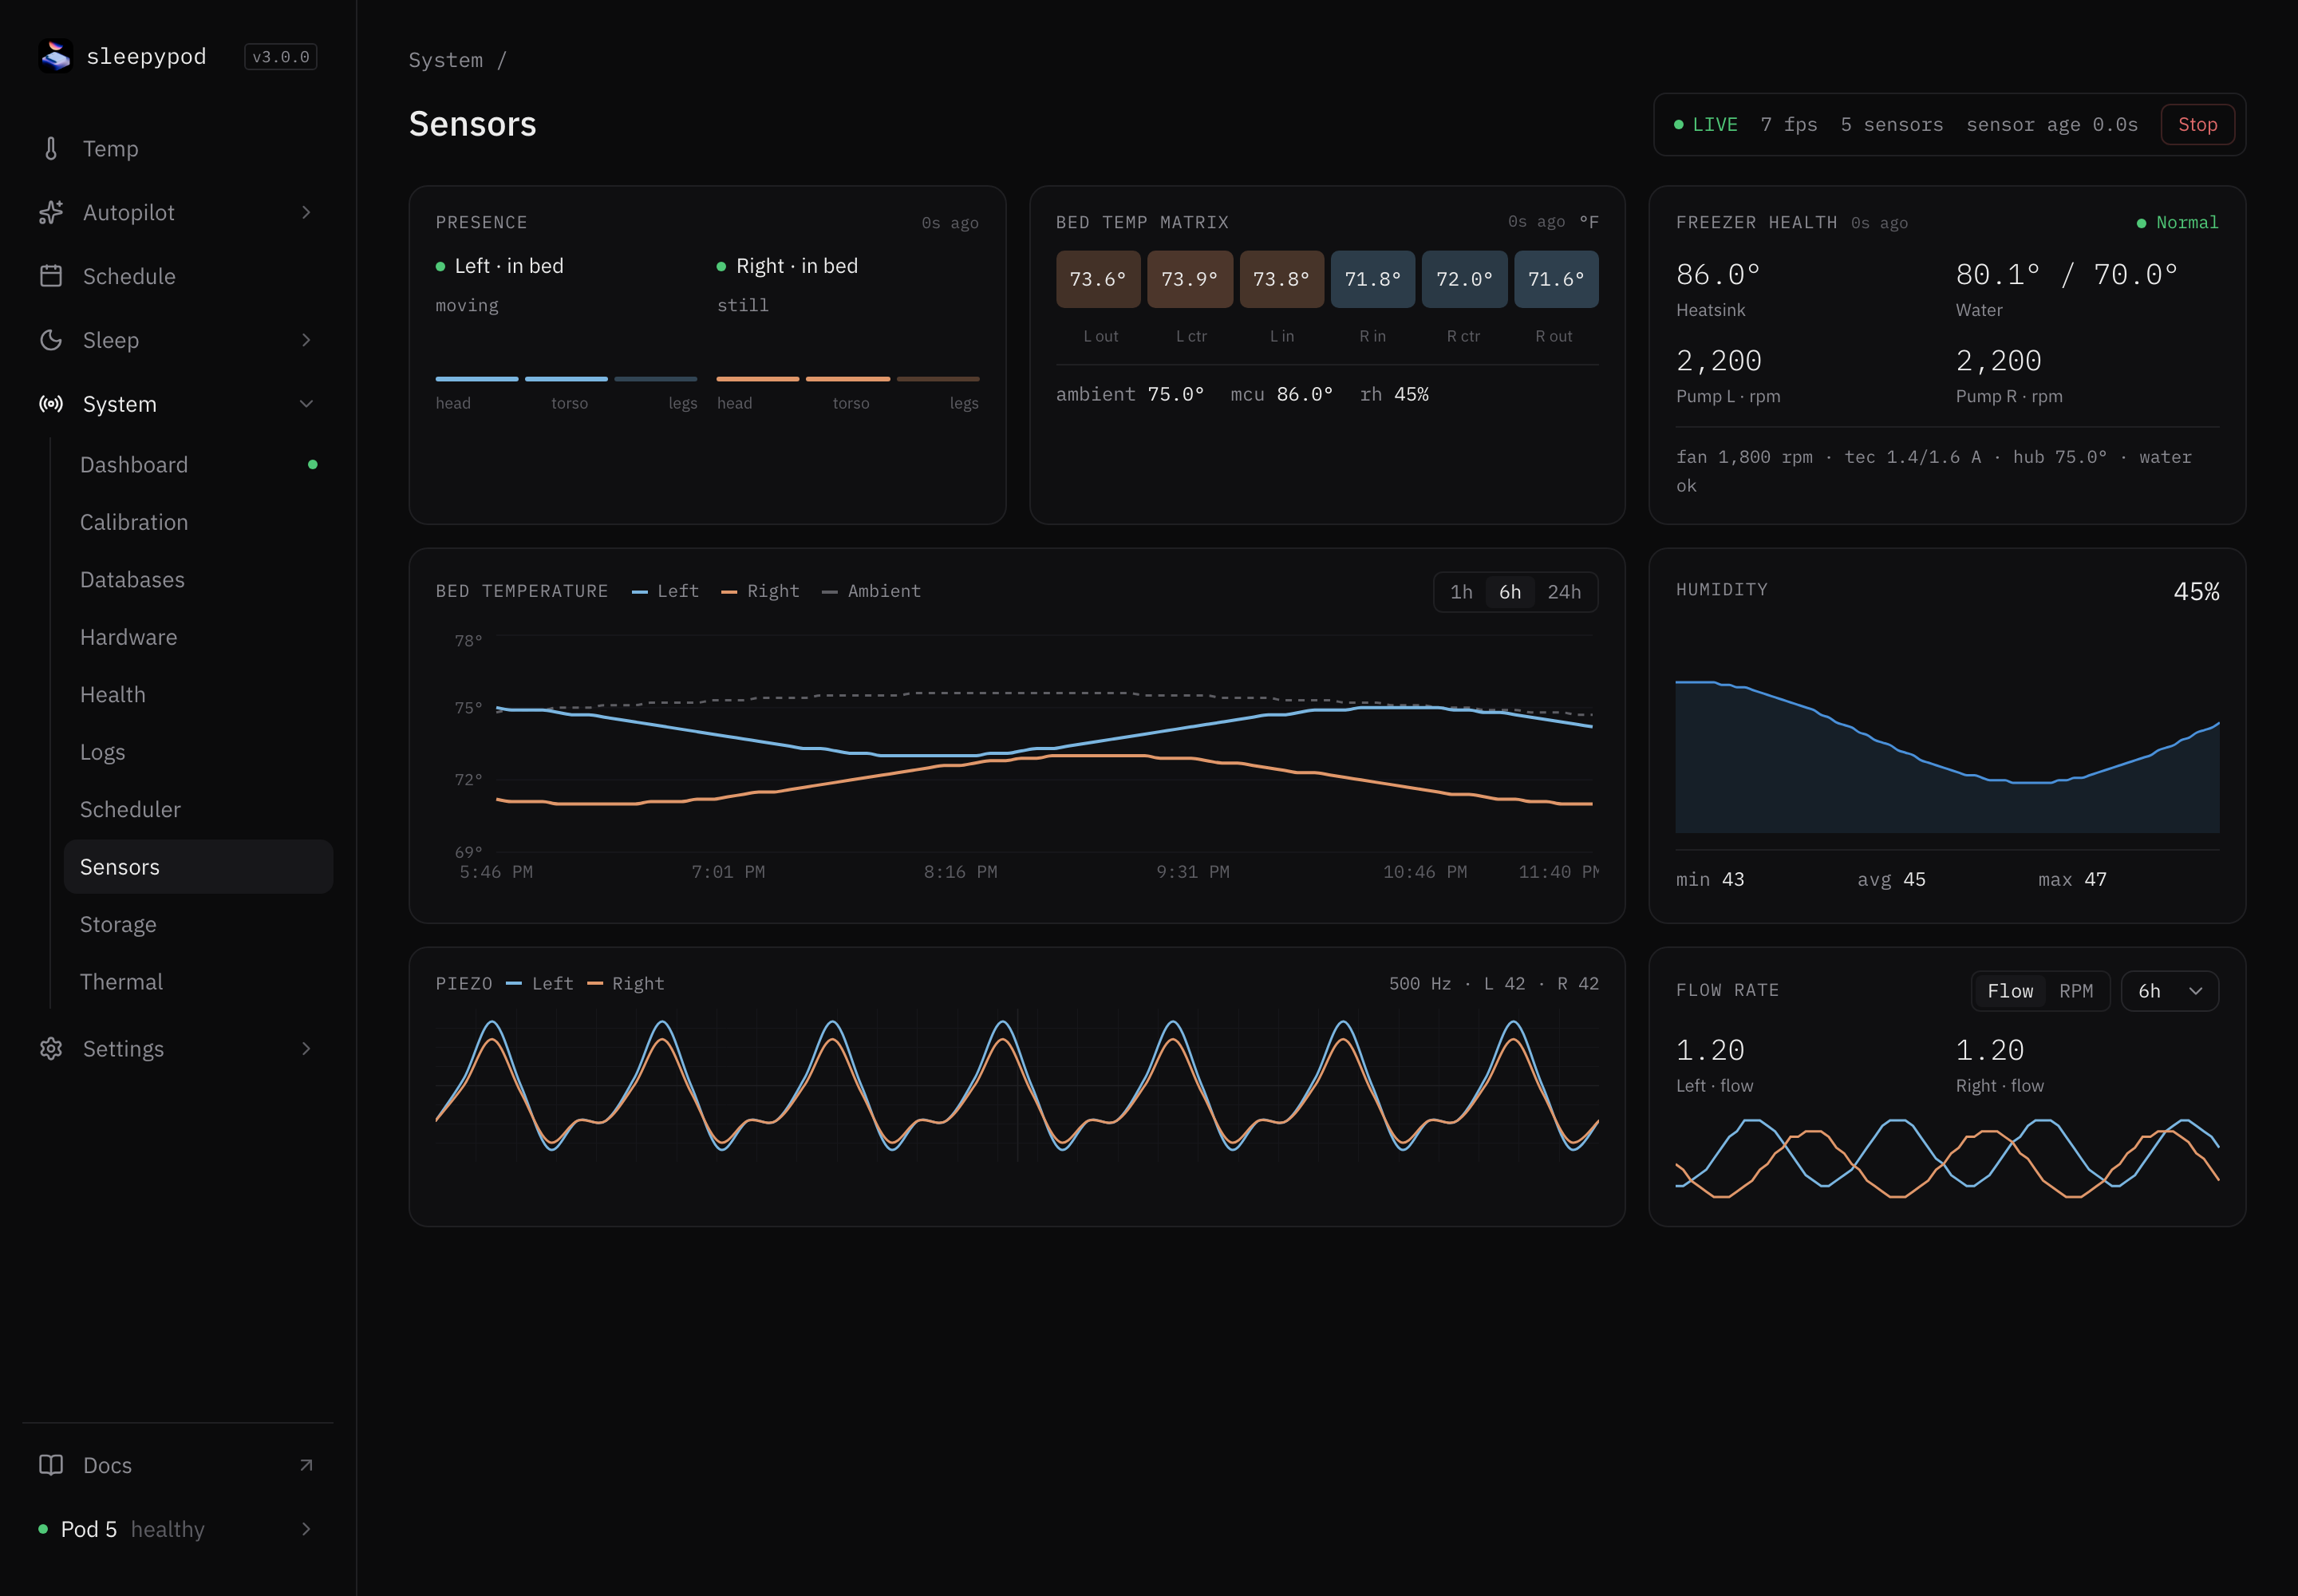Open the Flow Rate 6h dropdown
Viewport: 2298px width, 1596px height.
[x=2169, y=991]
